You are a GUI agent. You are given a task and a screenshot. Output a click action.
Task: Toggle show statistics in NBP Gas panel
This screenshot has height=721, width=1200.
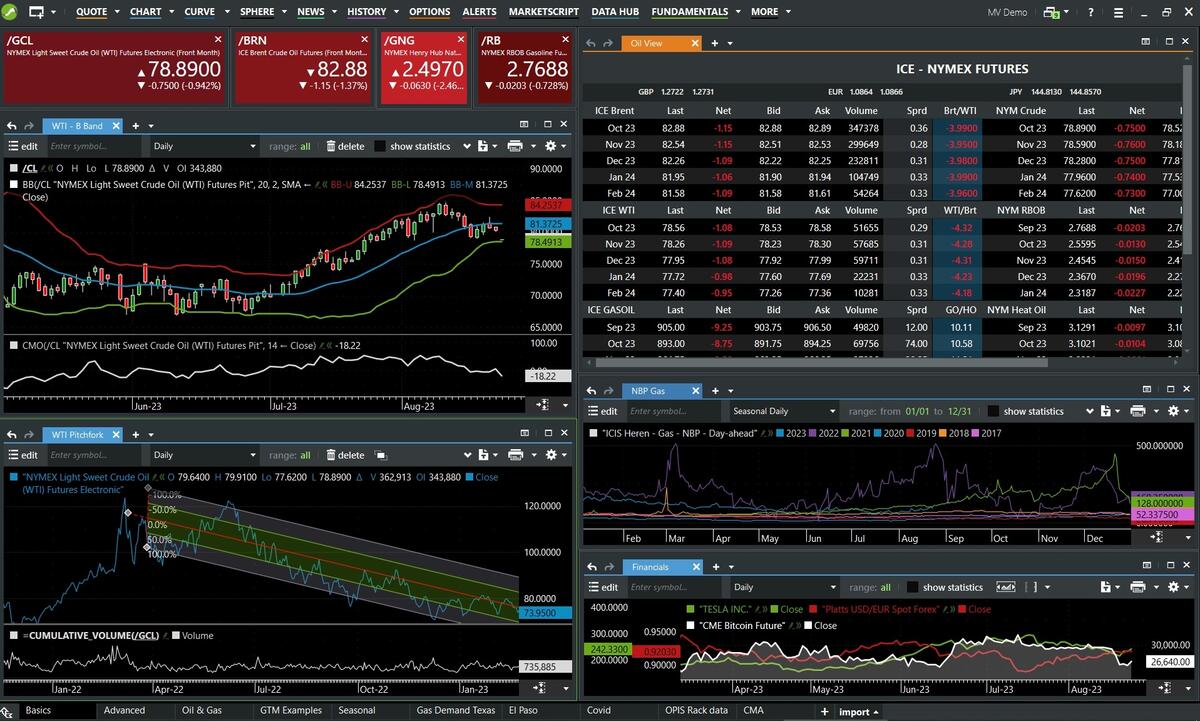coord(994,411)
